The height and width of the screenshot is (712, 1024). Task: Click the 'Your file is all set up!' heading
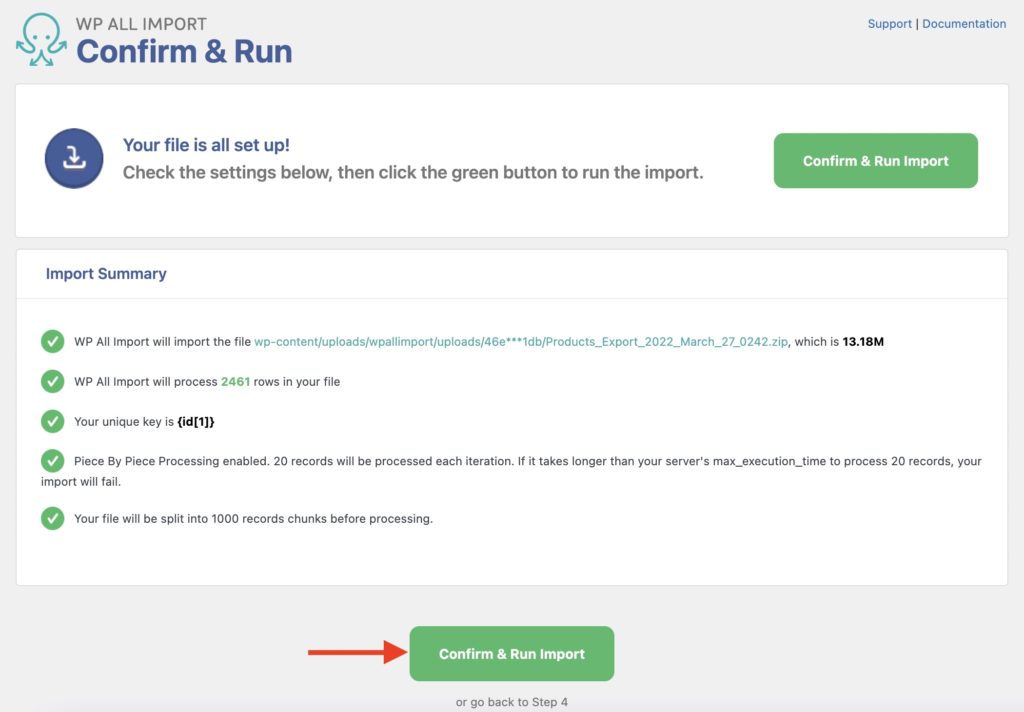[210, 144]
